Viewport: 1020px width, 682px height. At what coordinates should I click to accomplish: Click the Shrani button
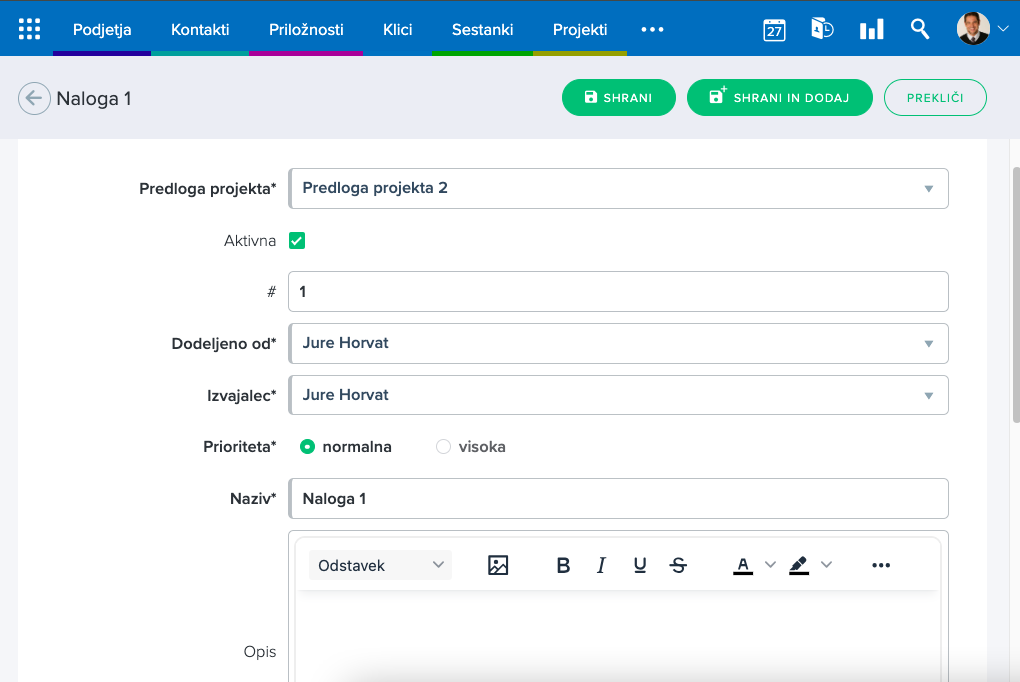pos(618,98)
